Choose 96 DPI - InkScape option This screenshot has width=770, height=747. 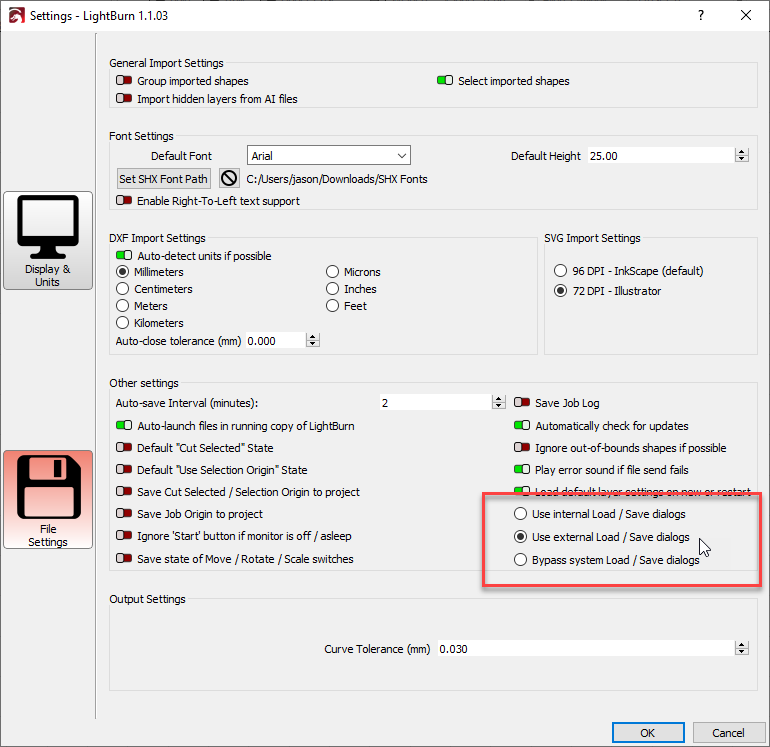[560, 271]
